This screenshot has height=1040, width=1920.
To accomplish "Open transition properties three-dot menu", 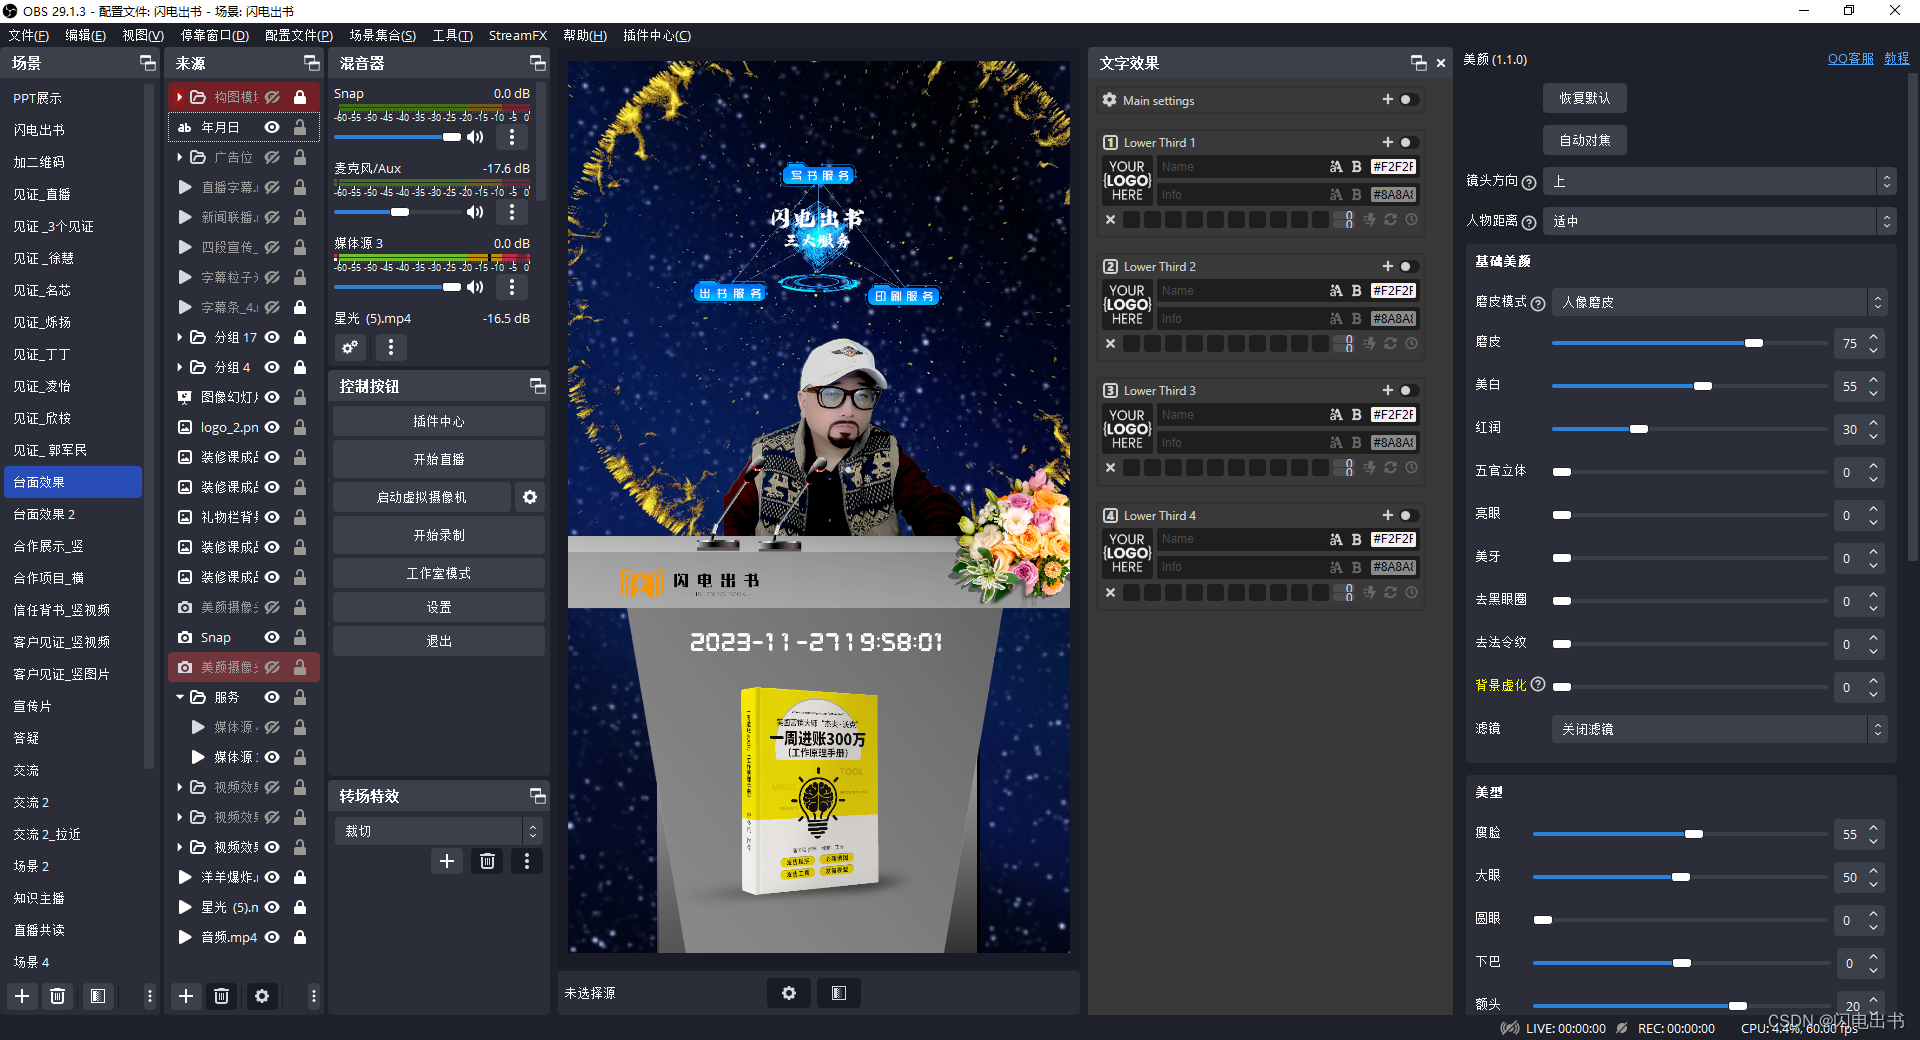I will [x=527, y=861].
